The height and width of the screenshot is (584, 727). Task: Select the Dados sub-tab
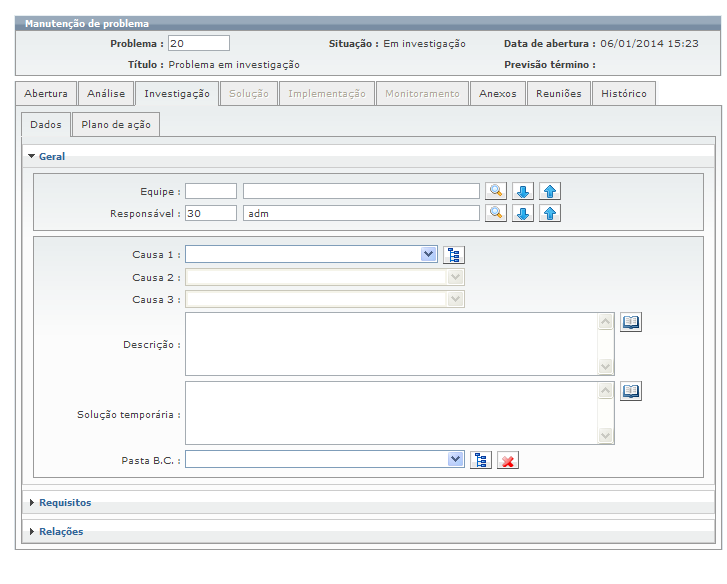pos(46,125)
